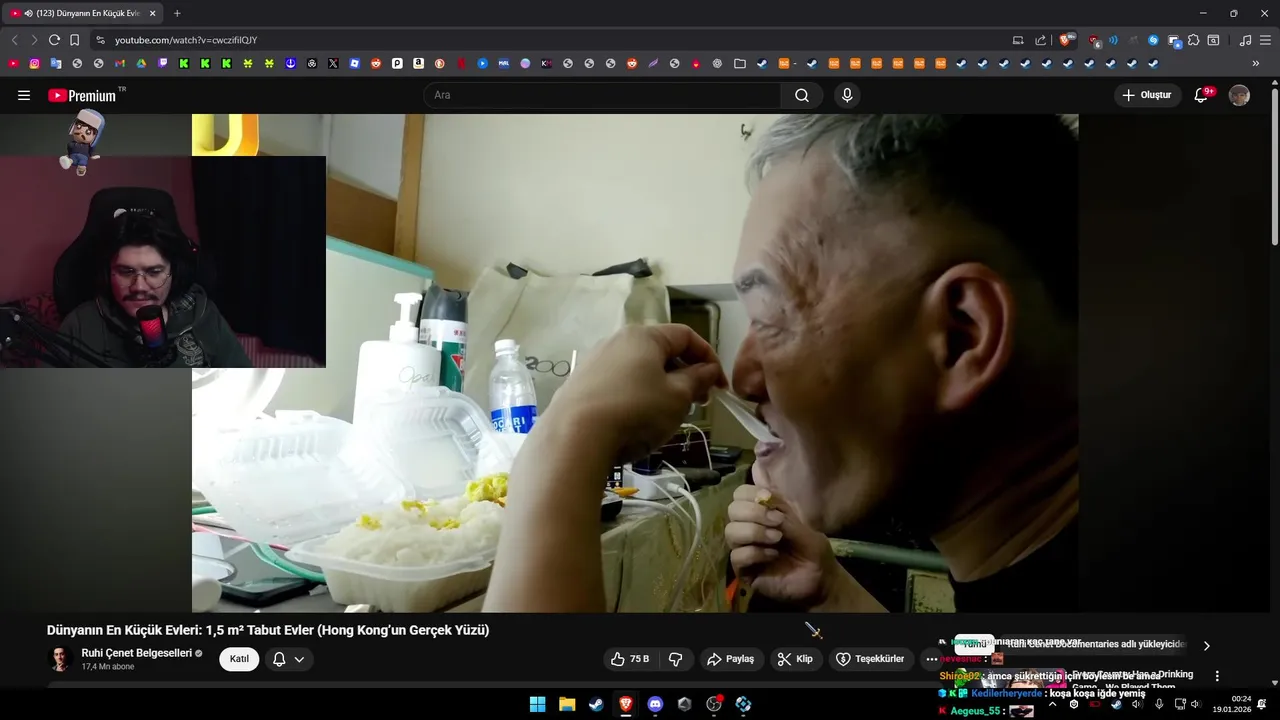Open Ruhi Çenet Belgeselleri channel link
Image resolution: width=1280 pixels, height=720 pixels.
point(136,653)
